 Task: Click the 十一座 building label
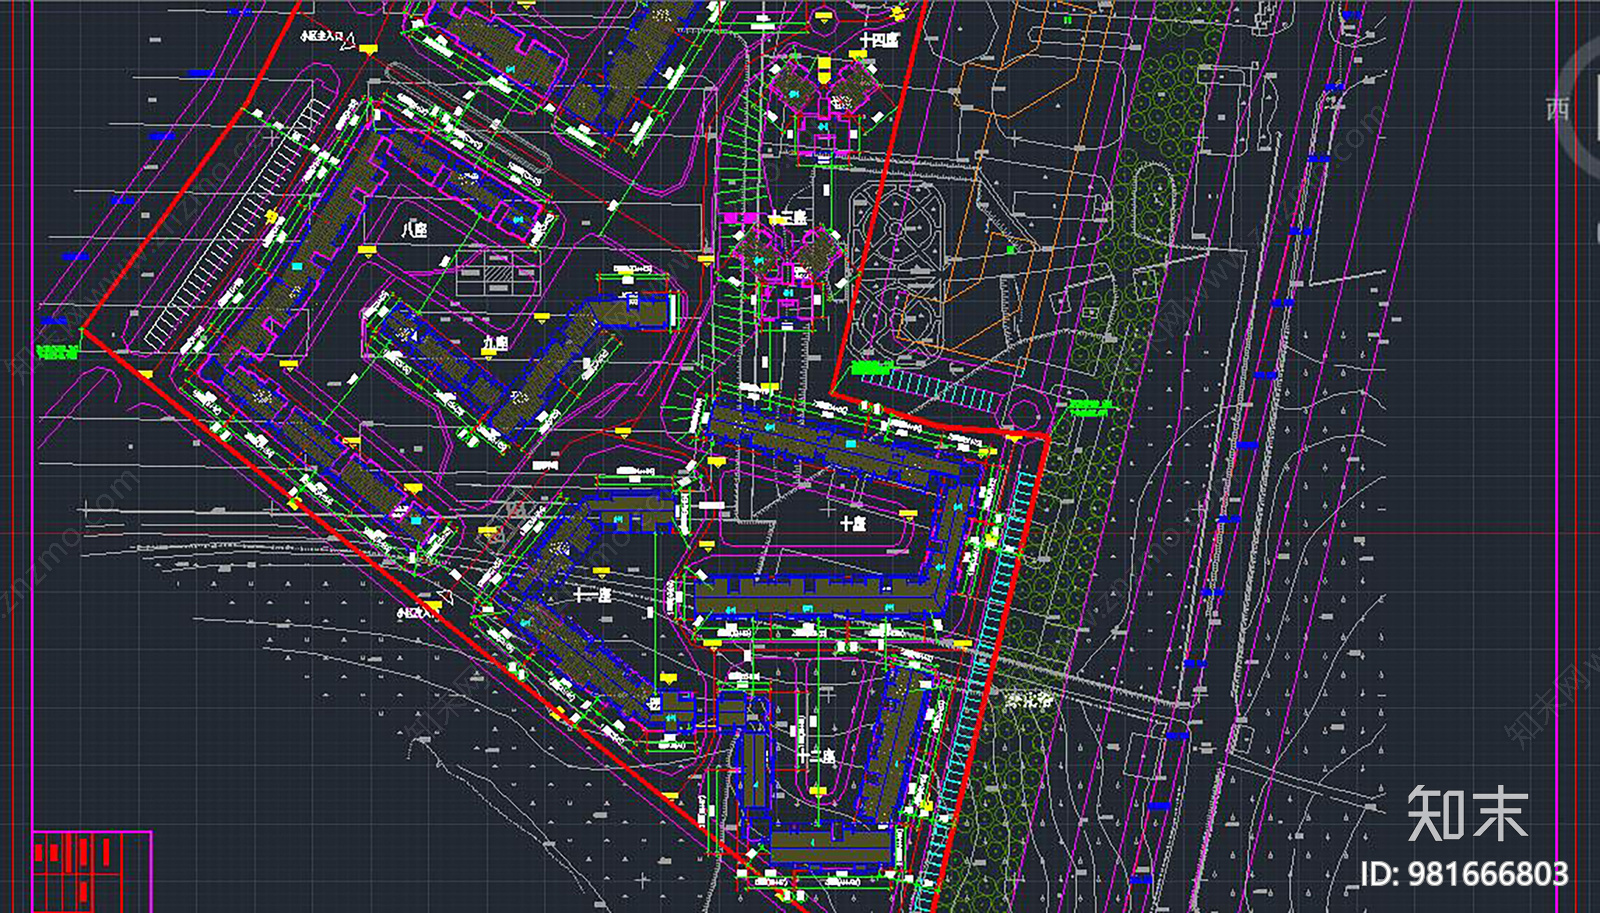[x=592, y=595]
